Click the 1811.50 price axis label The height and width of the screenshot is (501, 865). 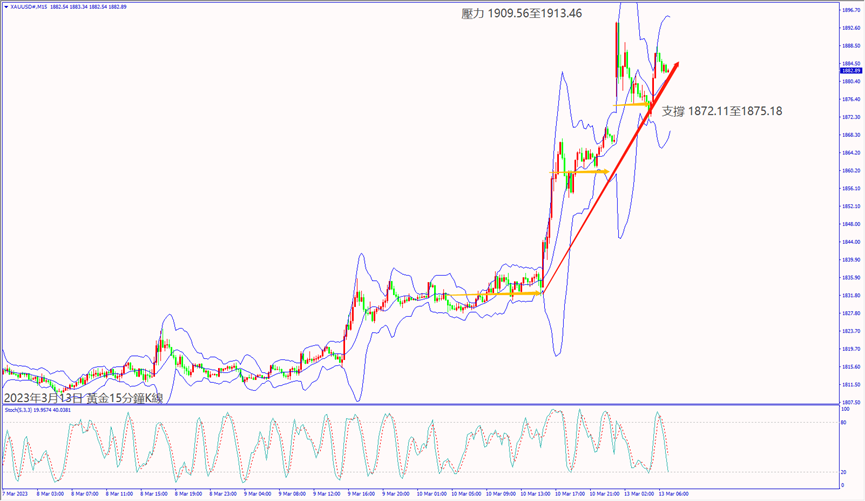(851, 385)
